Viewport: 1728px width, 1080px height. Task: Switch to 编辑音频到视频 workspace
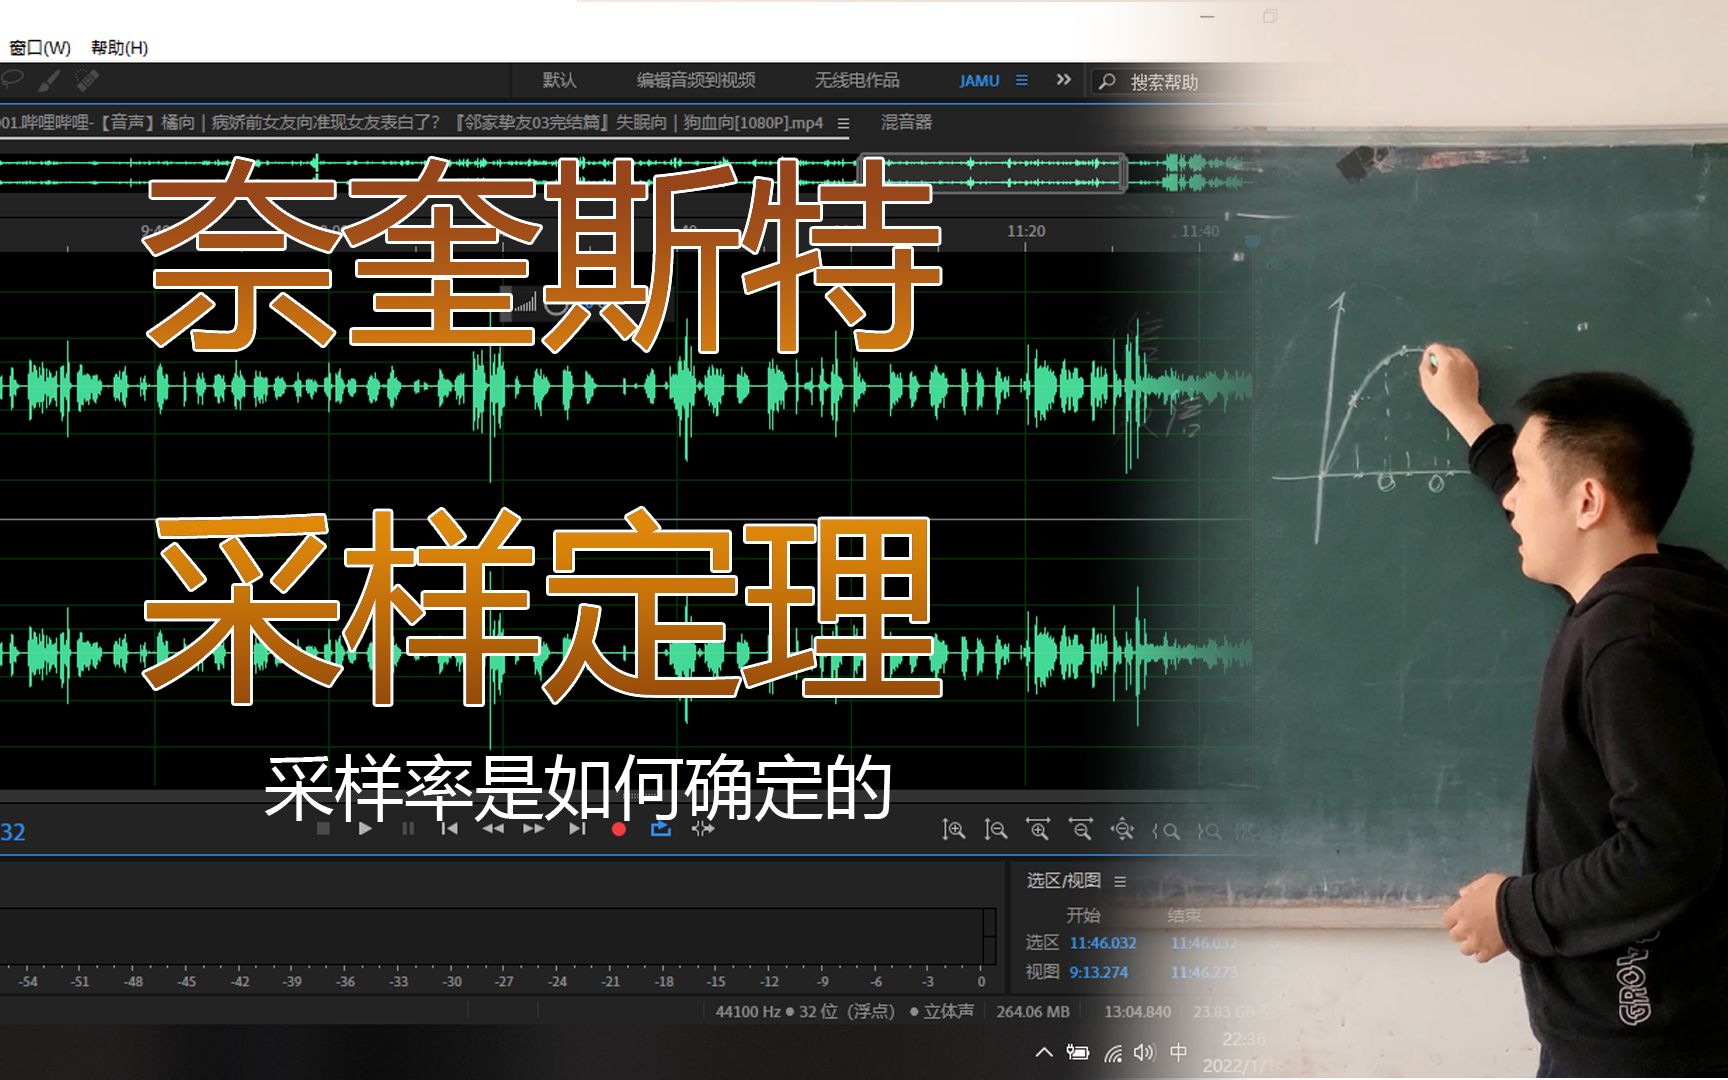tap(696, 80)
